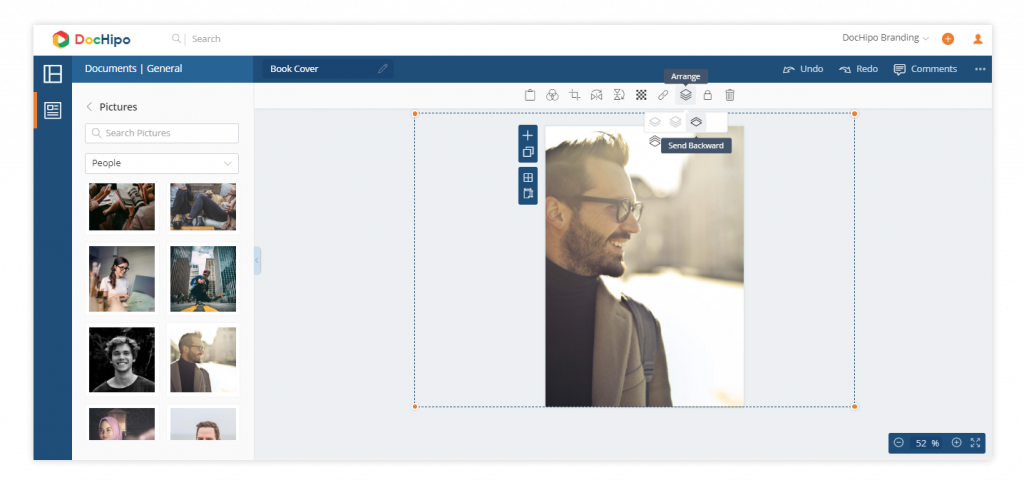Click the Send Backward layer icon
This screenshot has width=1024, height=485.
[x=696, y=122]
